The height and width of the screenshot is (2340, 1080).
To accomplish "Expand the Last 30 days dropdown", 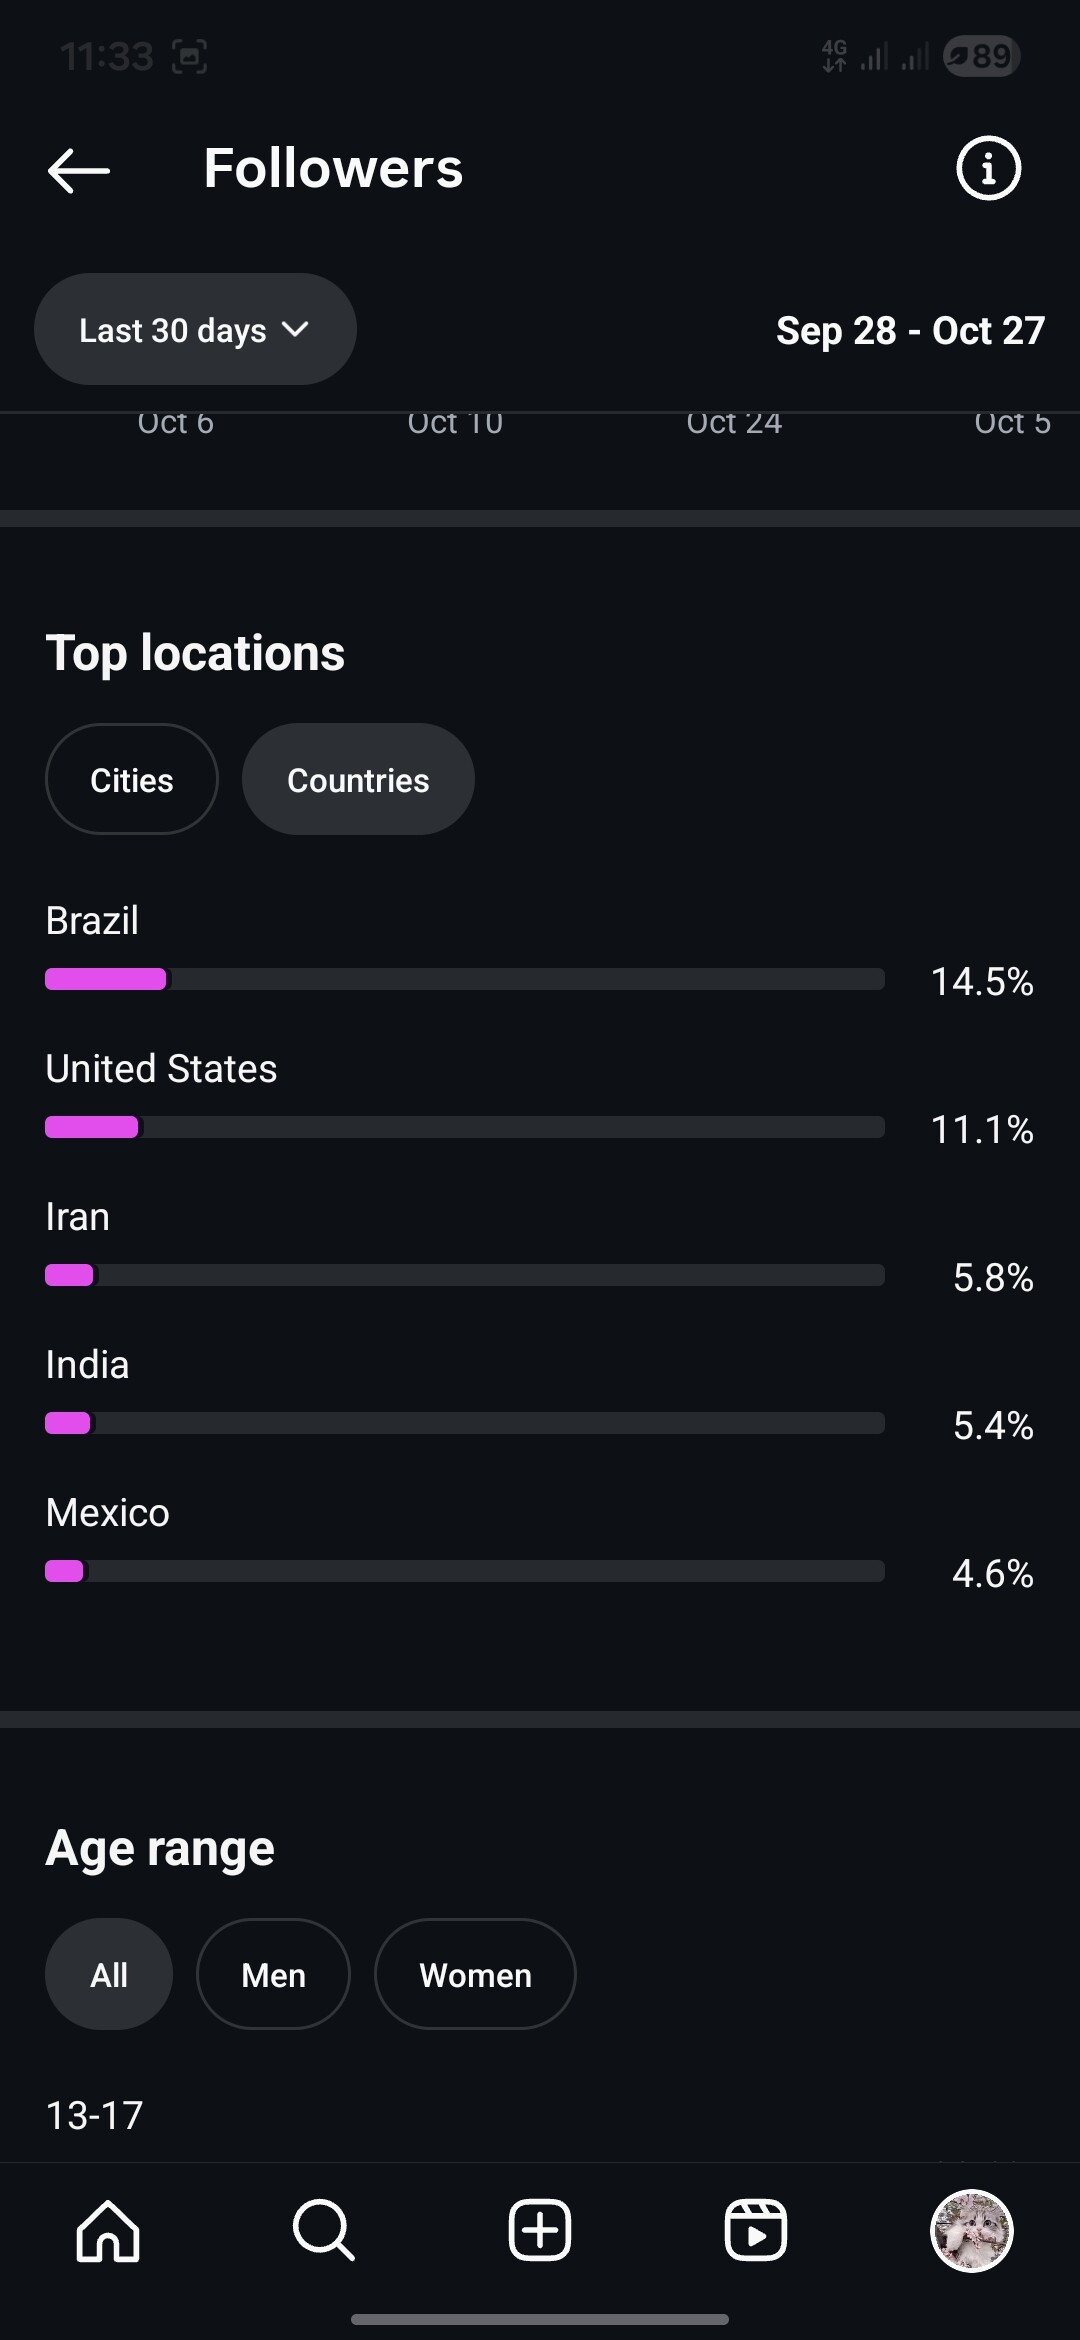I will (x=195, y=329).
